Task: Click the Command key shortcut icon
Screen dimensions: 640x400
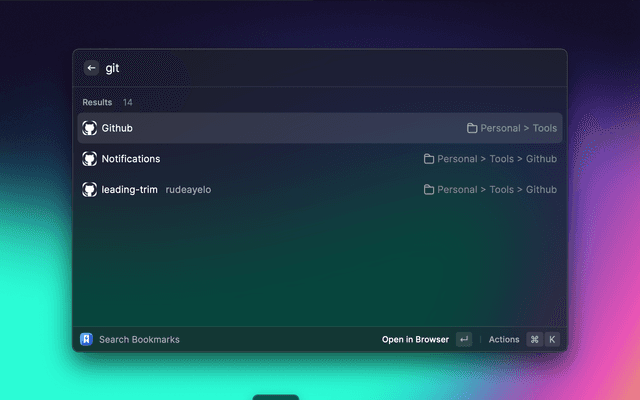Action: click(534, 339)
